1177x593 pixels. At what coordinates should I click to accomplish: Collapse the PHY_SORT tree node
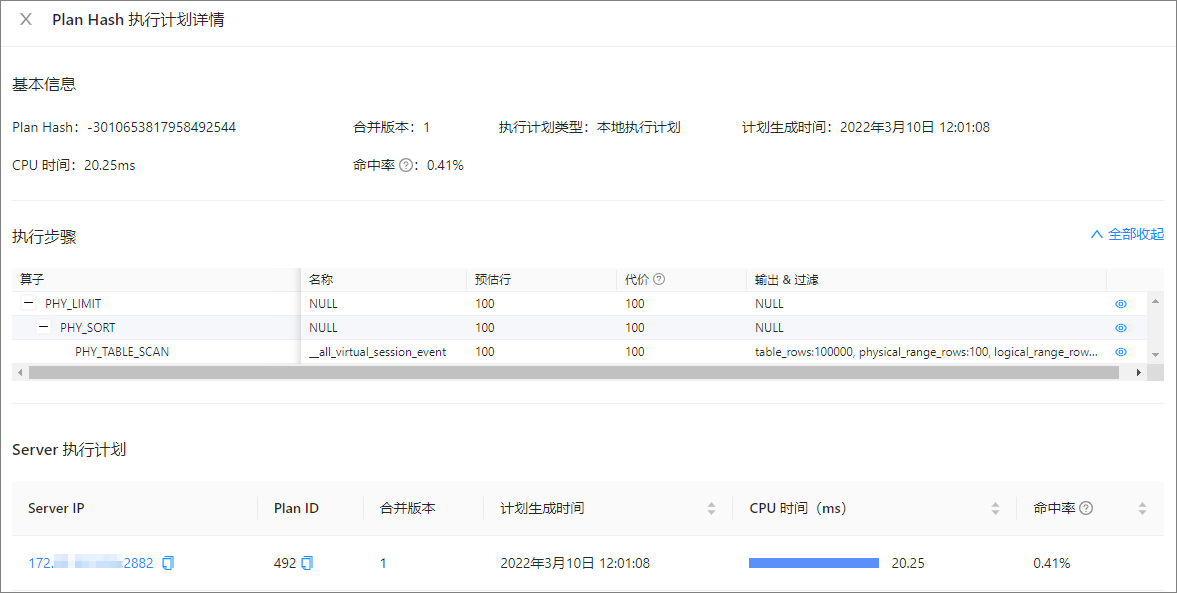(x=44, y=327)
